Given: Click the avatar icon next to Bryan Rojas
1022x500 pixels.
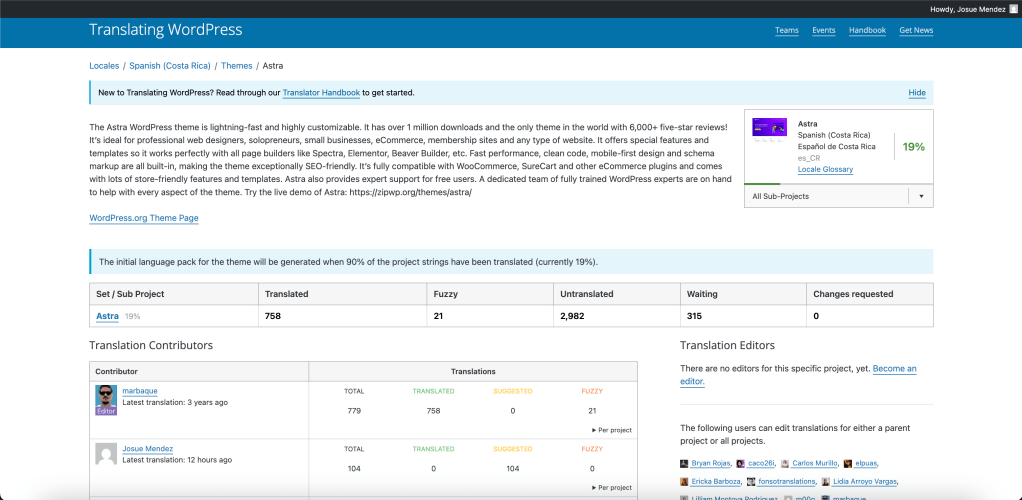Looking at the screenshot, I should pyautogui.click(x=684, y=464).
